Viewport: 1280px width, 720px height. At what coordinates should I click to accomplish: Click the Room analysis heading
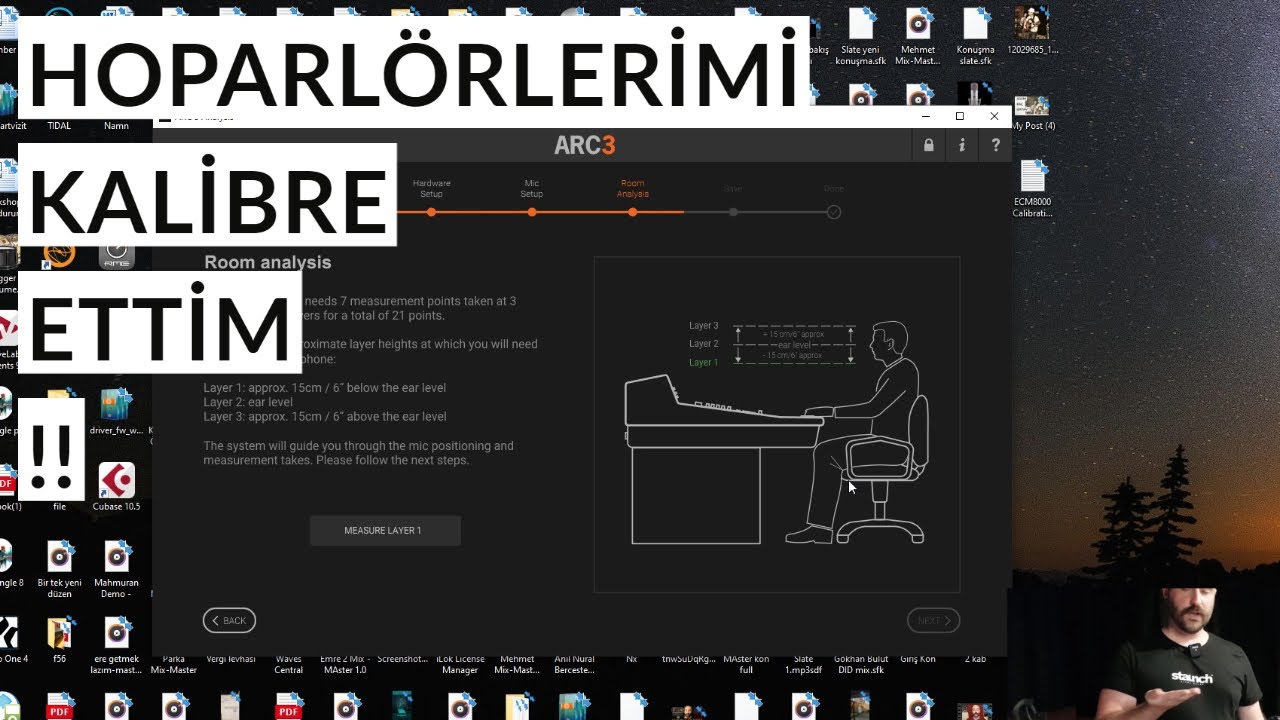click(267, 262)
